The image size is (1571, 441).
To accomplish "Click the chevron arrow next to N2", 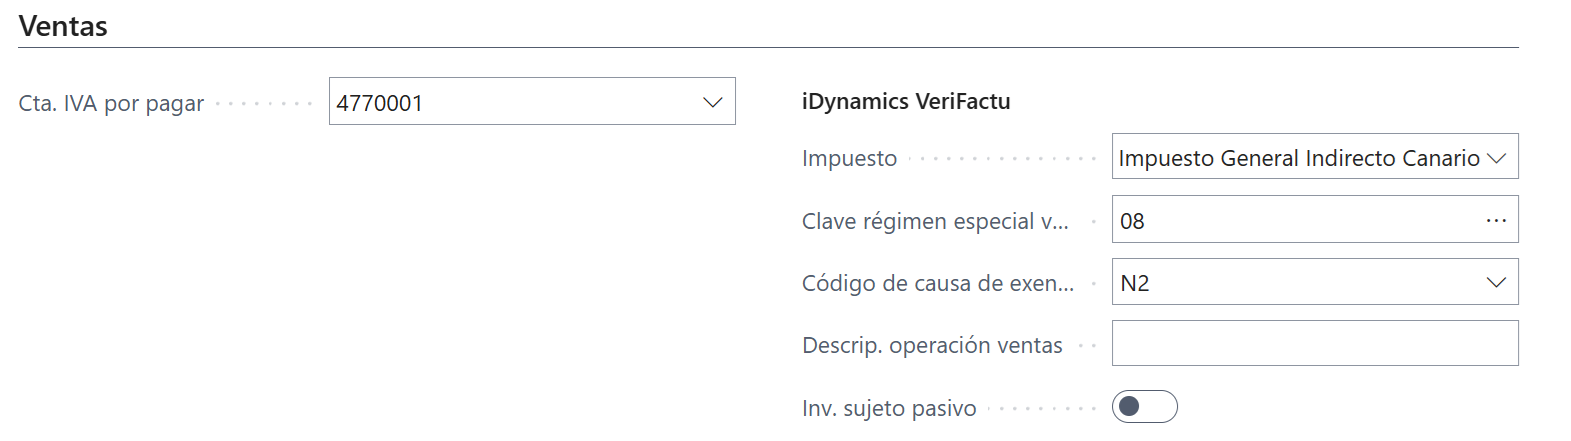I will coord(1496,283).
